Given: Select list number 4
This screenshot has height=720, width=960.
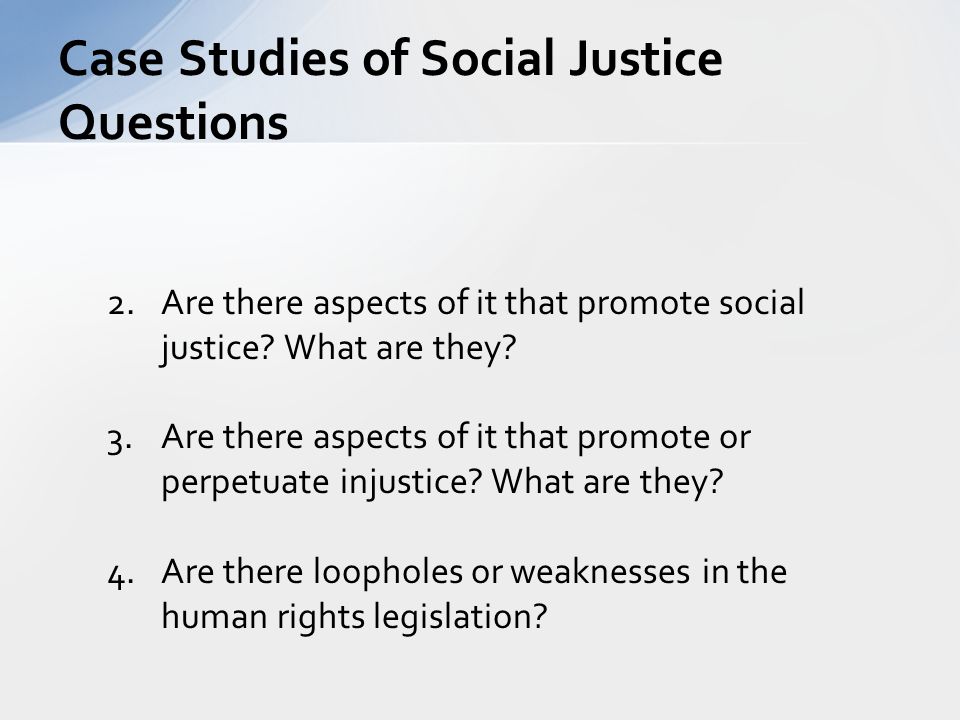Looking at the screenshot, I should (x=121, y=576).
